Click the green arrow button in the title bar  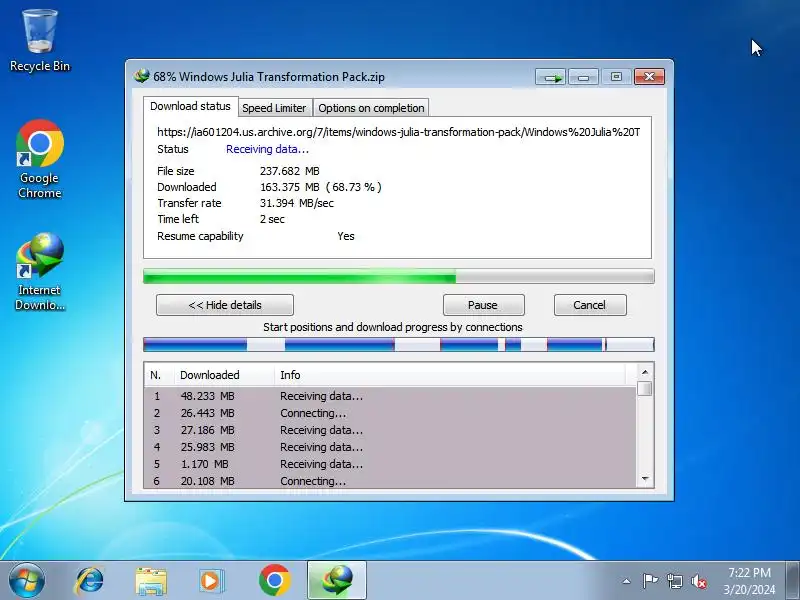coord(550,77)
